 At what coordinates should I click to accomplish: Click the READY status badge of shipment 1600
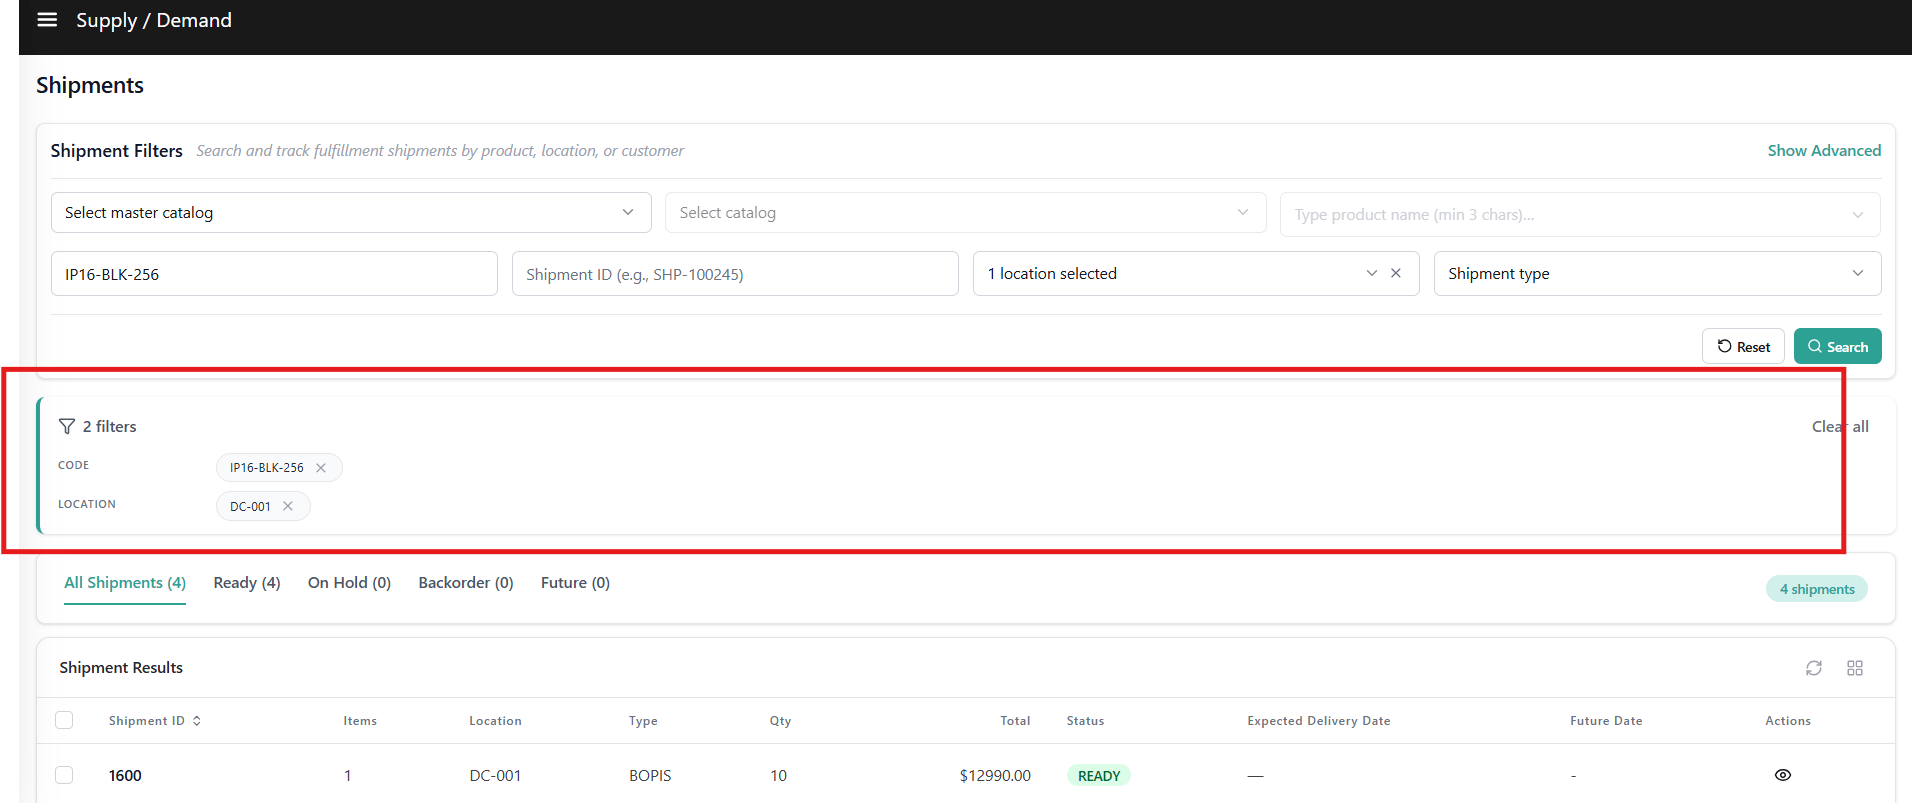pyautogui.click(x=1098, y=776)
